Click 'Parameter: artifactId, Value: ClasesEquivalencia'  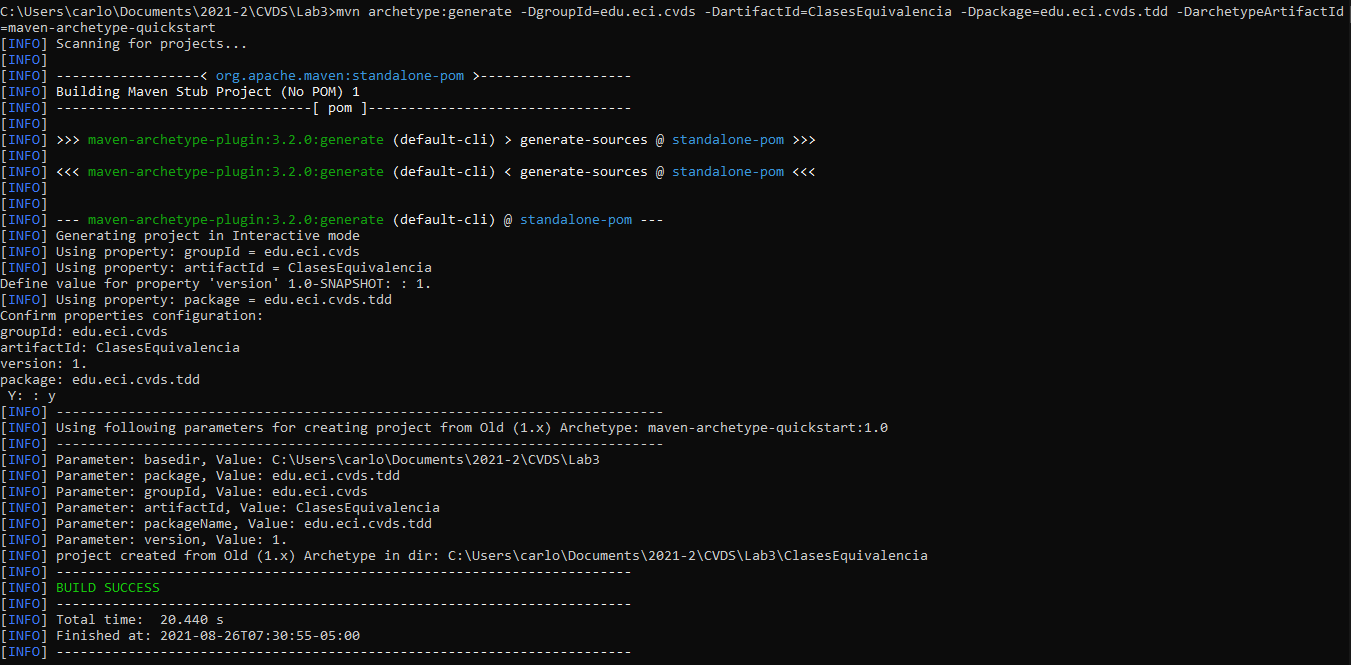tap(248, 508)
